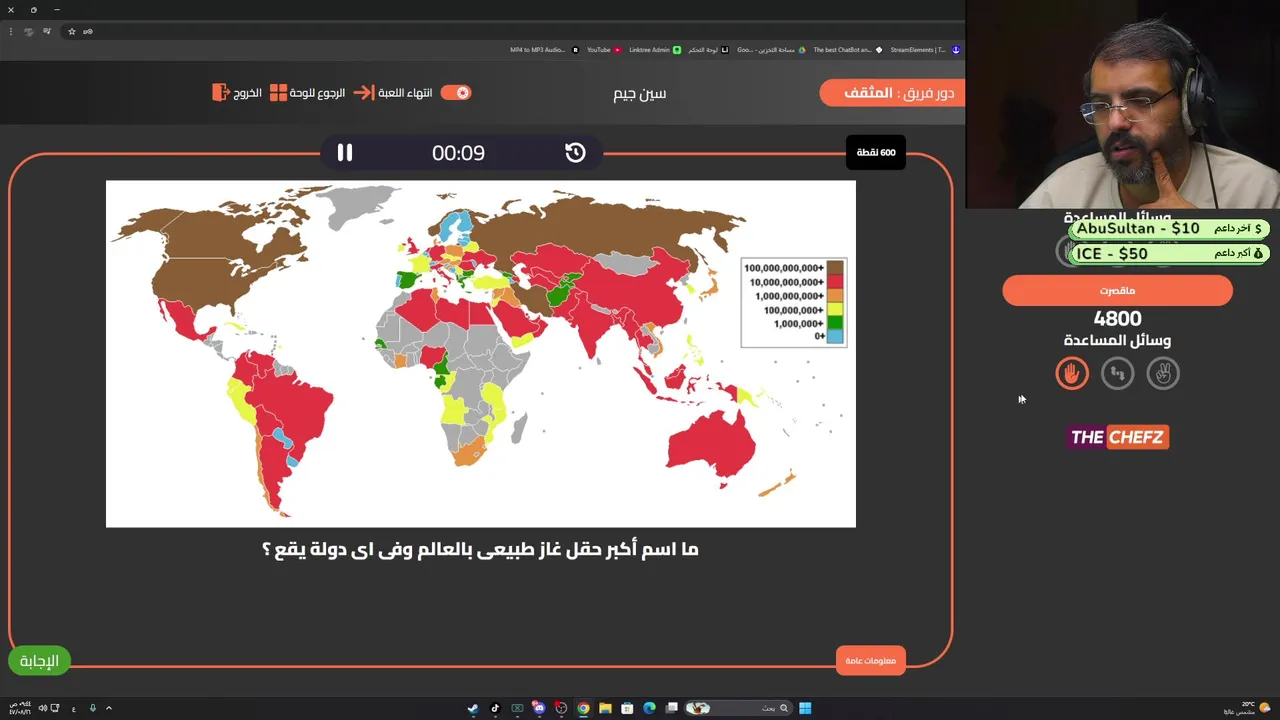Click the ICE - $50 top supporter banner

tap(1169, 254)
